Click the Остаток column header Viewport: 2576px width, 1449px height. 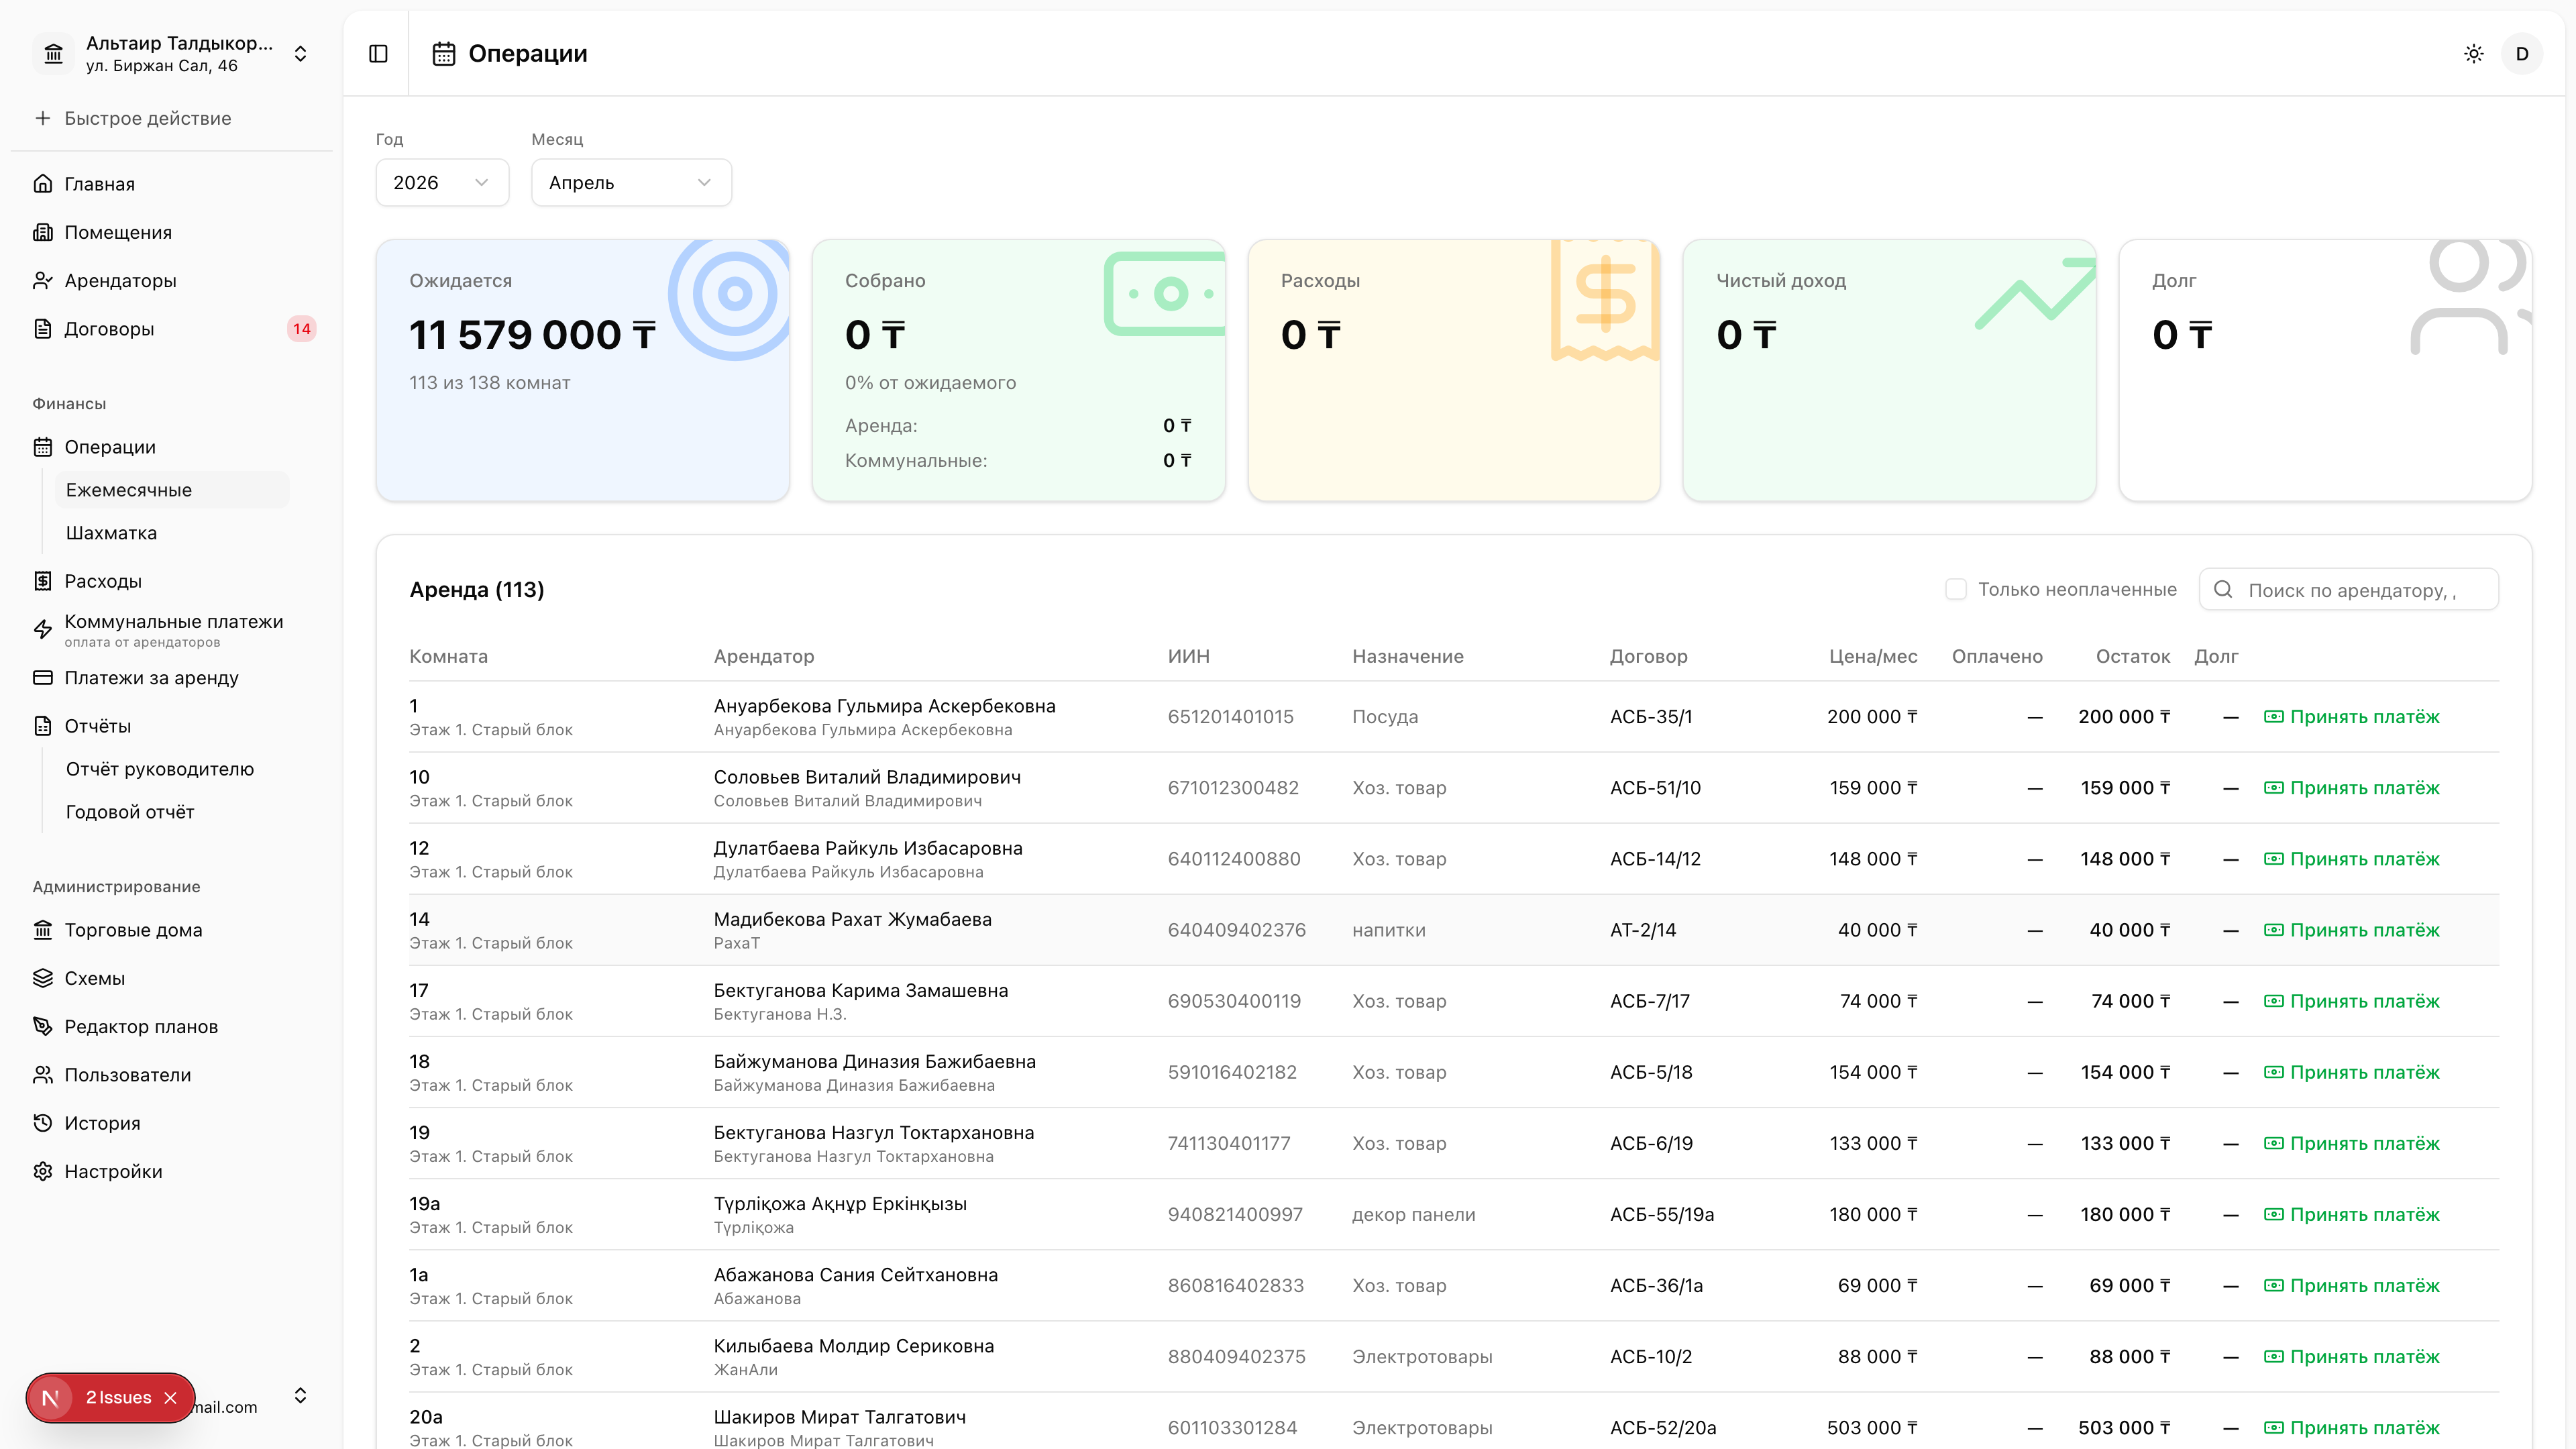point(2133,657)
